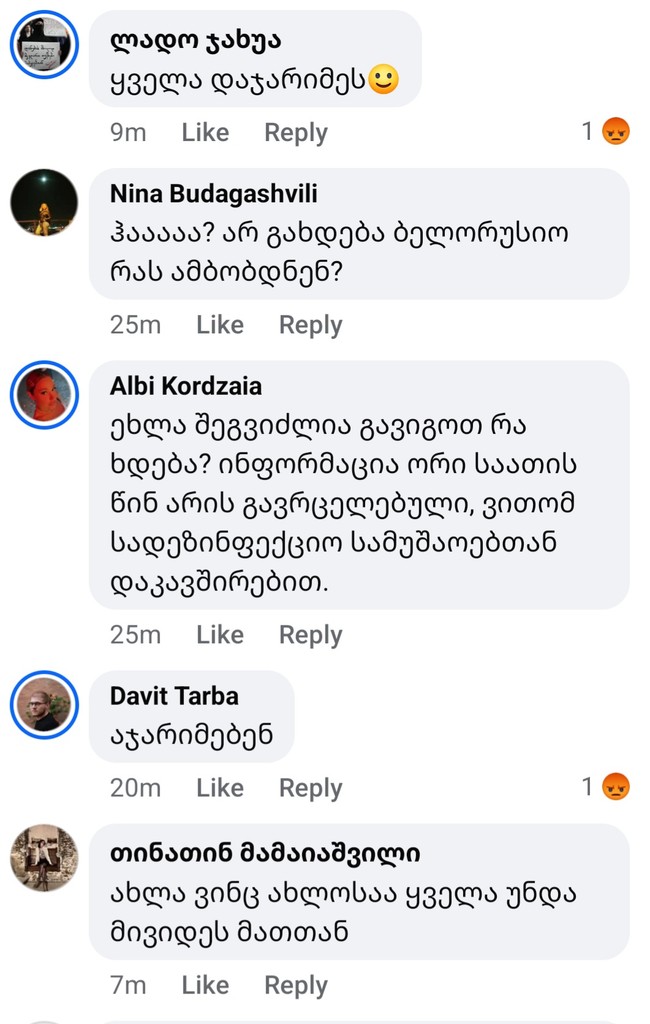Open თინათინ მამაიაშვილი's profile picture
The height and width of the screenshot is (1024, 650).
click(44, 857)
